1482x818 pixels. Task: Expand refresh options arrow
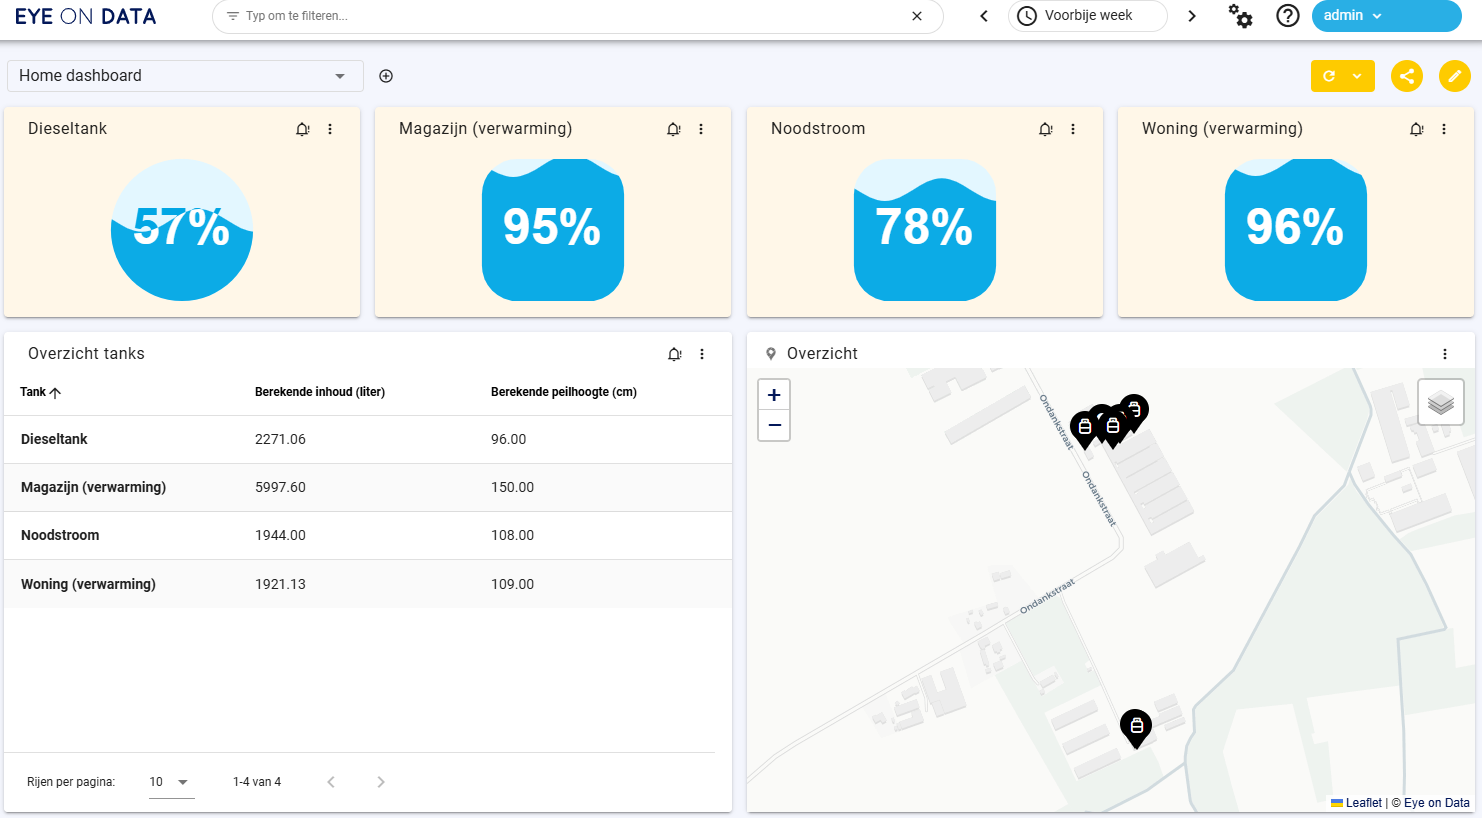[x=1357, y=76]
